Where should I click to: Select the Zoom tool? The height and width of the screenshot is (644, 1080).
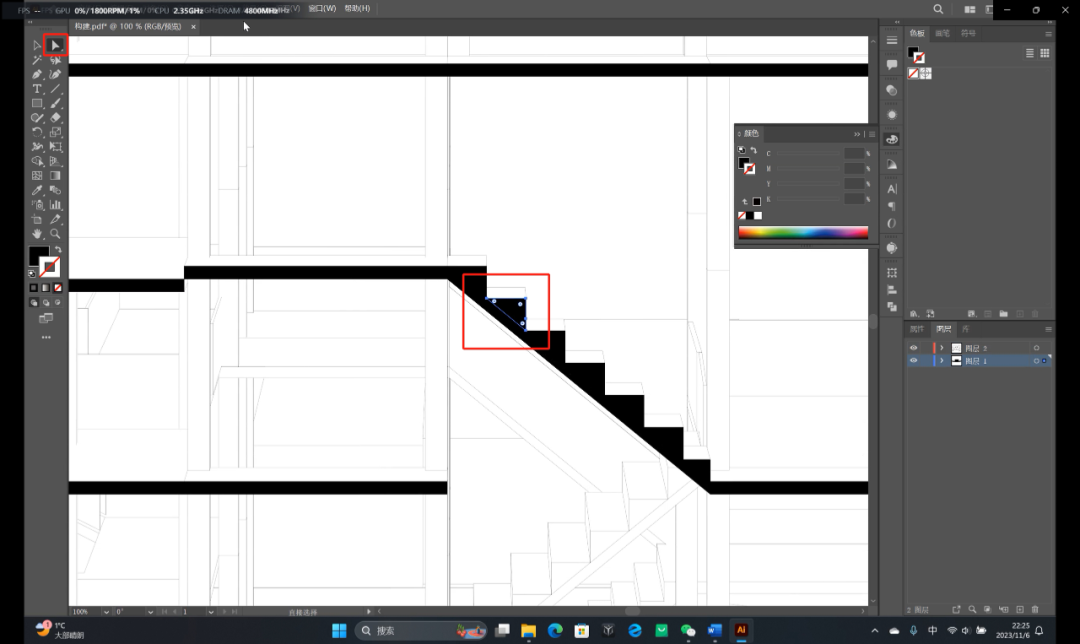[x=56, y=233]
